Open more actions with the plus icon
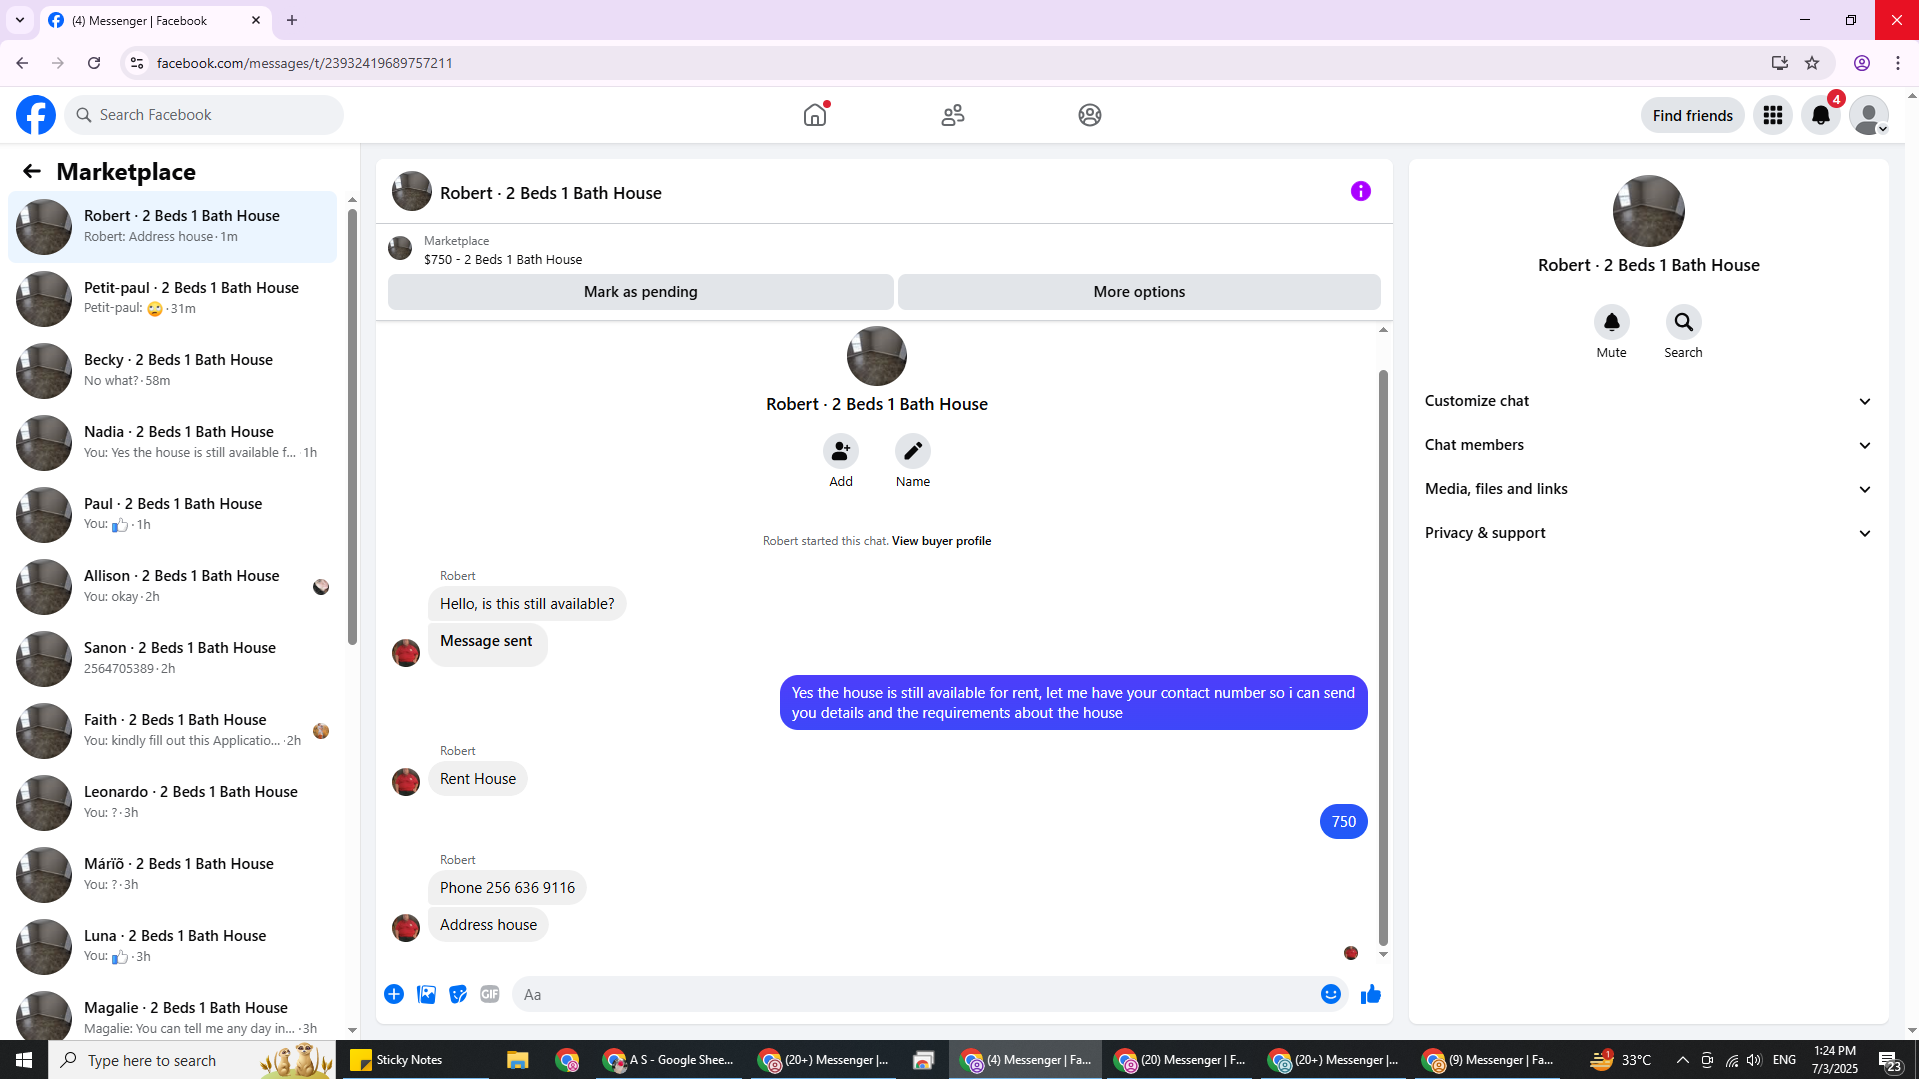Viewport: 1919px width, 1079px height. (394, 994)
